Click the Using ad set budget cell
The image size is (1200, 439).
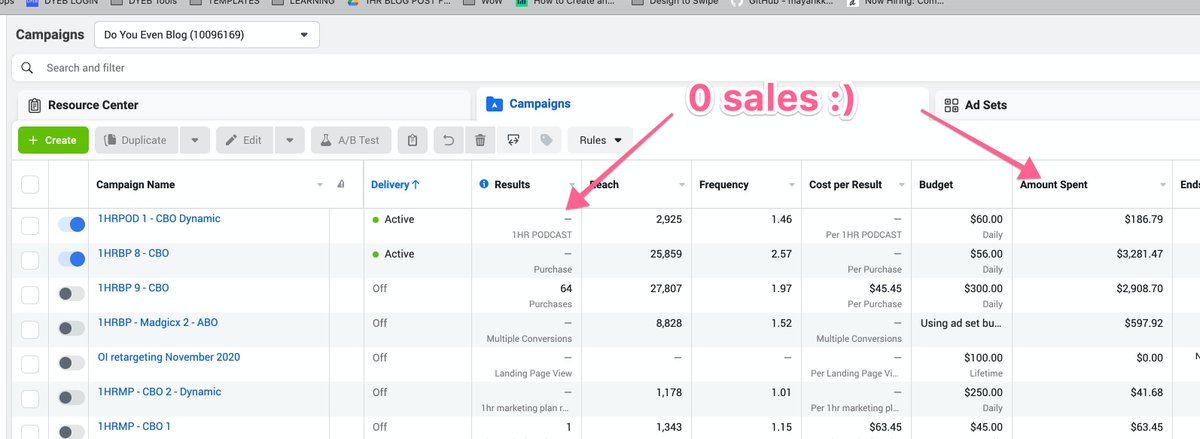[x=961, y=323]
